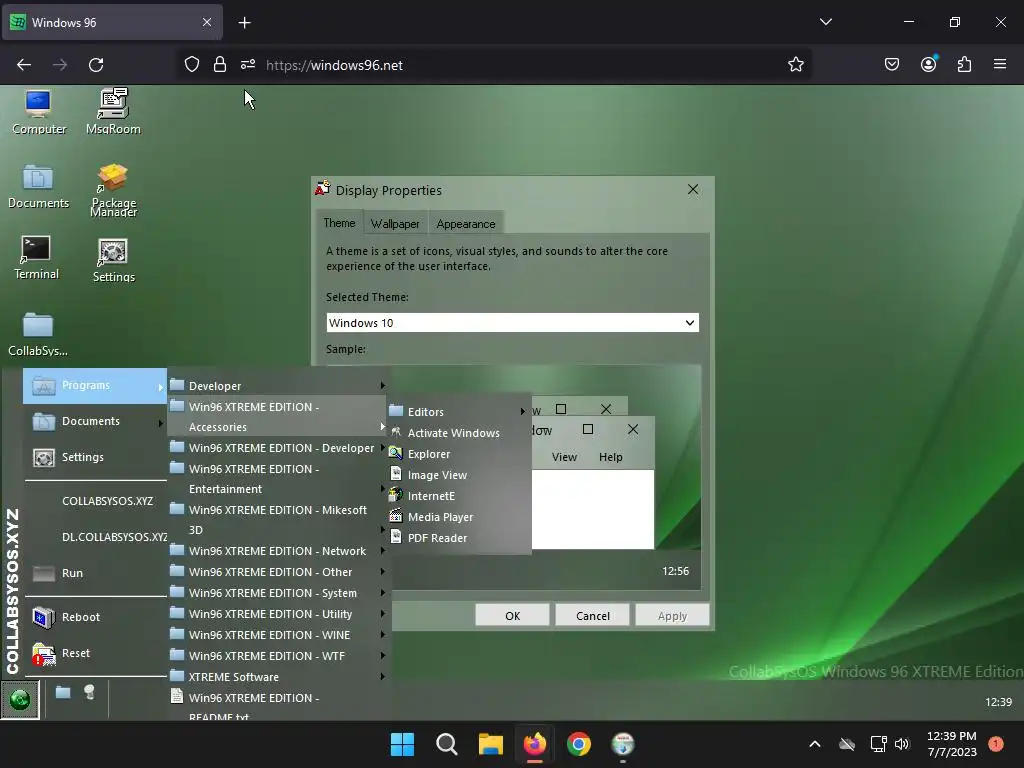Open the Firefox list all tabs chevron
1024x768 pixels.
(x=825, y=22)
